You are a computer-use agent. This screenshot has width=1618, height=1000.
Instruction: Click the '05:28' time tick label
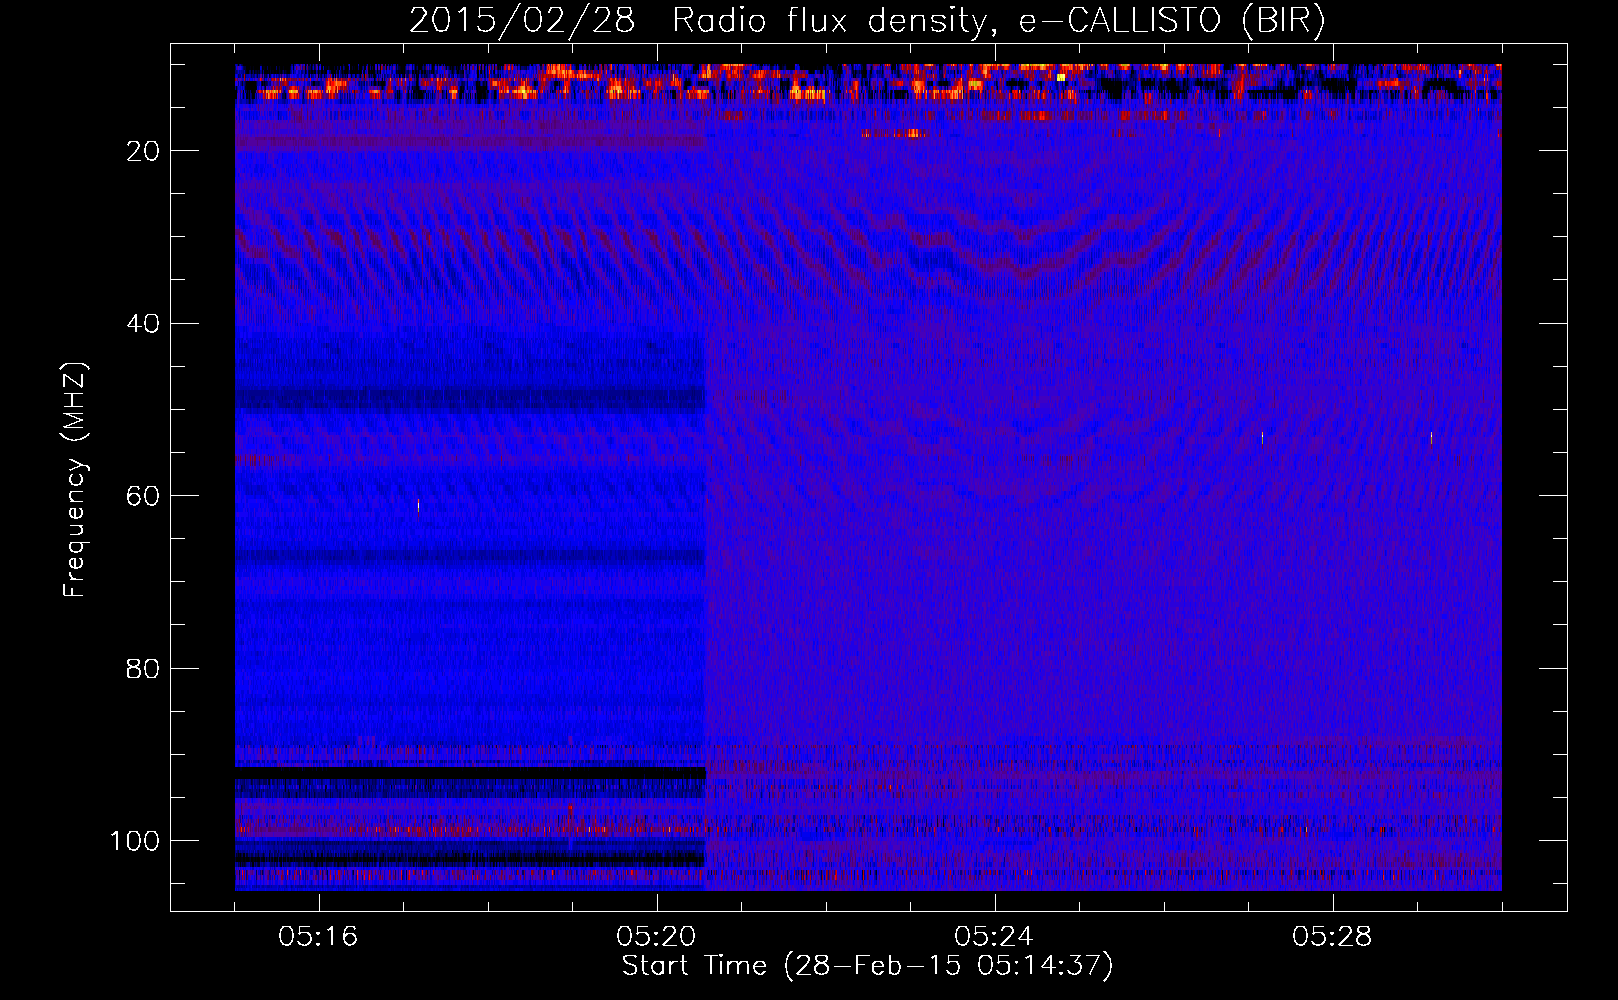coord(1332,937)
